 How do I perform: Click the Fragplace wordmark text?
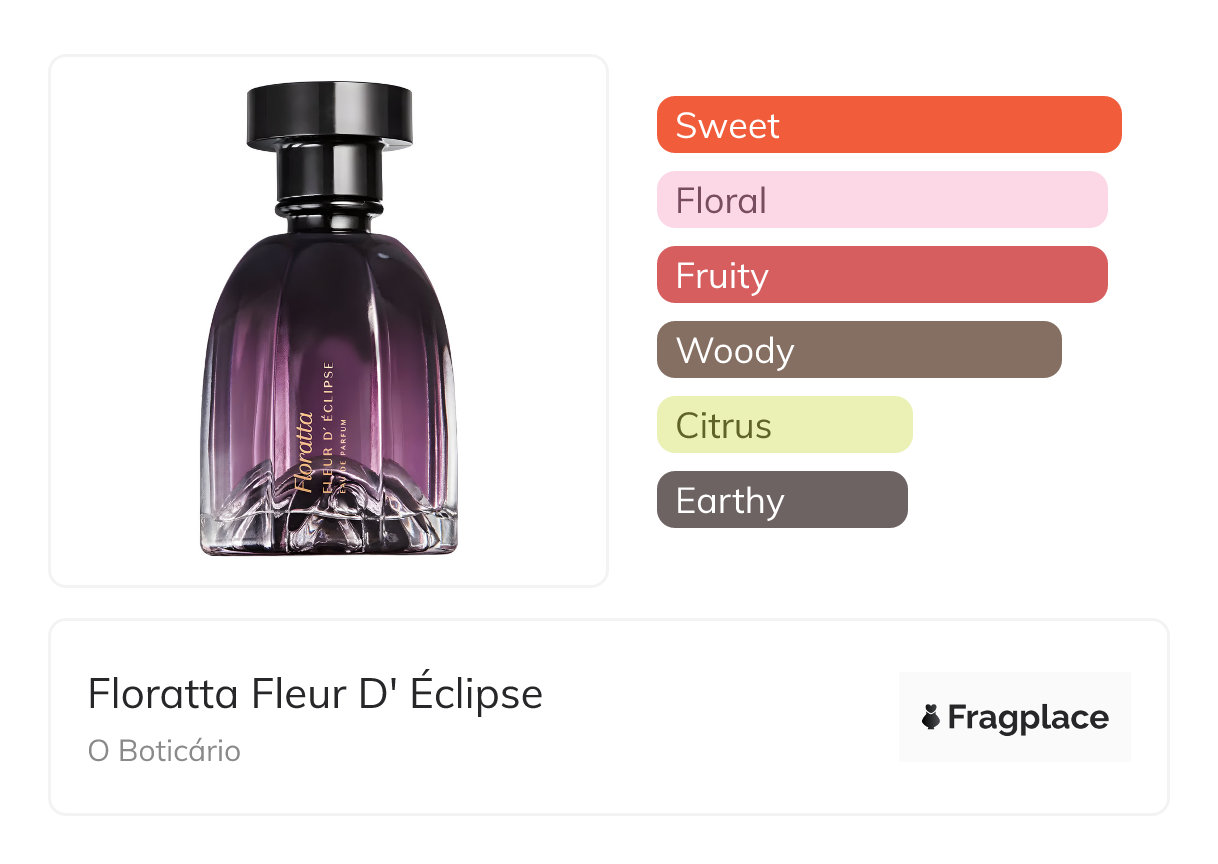point(1028,718)
